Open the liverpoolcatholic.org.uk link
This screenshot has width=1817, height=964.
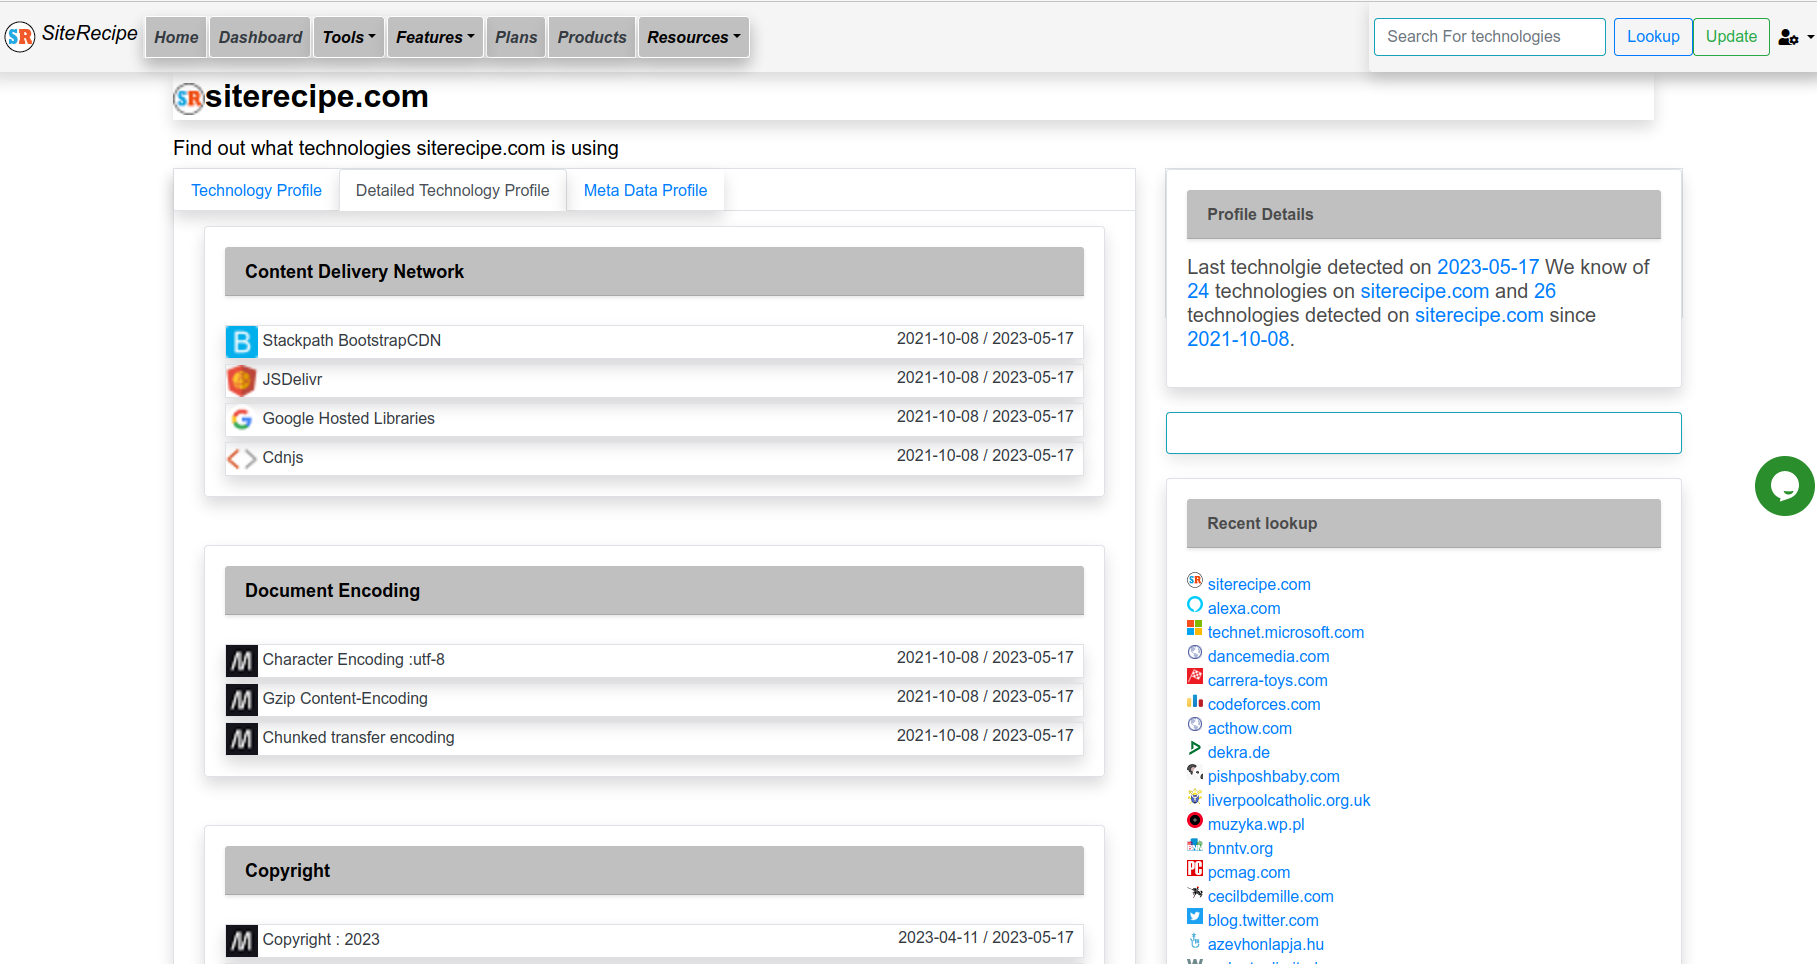pyautogui.click(x=1289, y=801)
